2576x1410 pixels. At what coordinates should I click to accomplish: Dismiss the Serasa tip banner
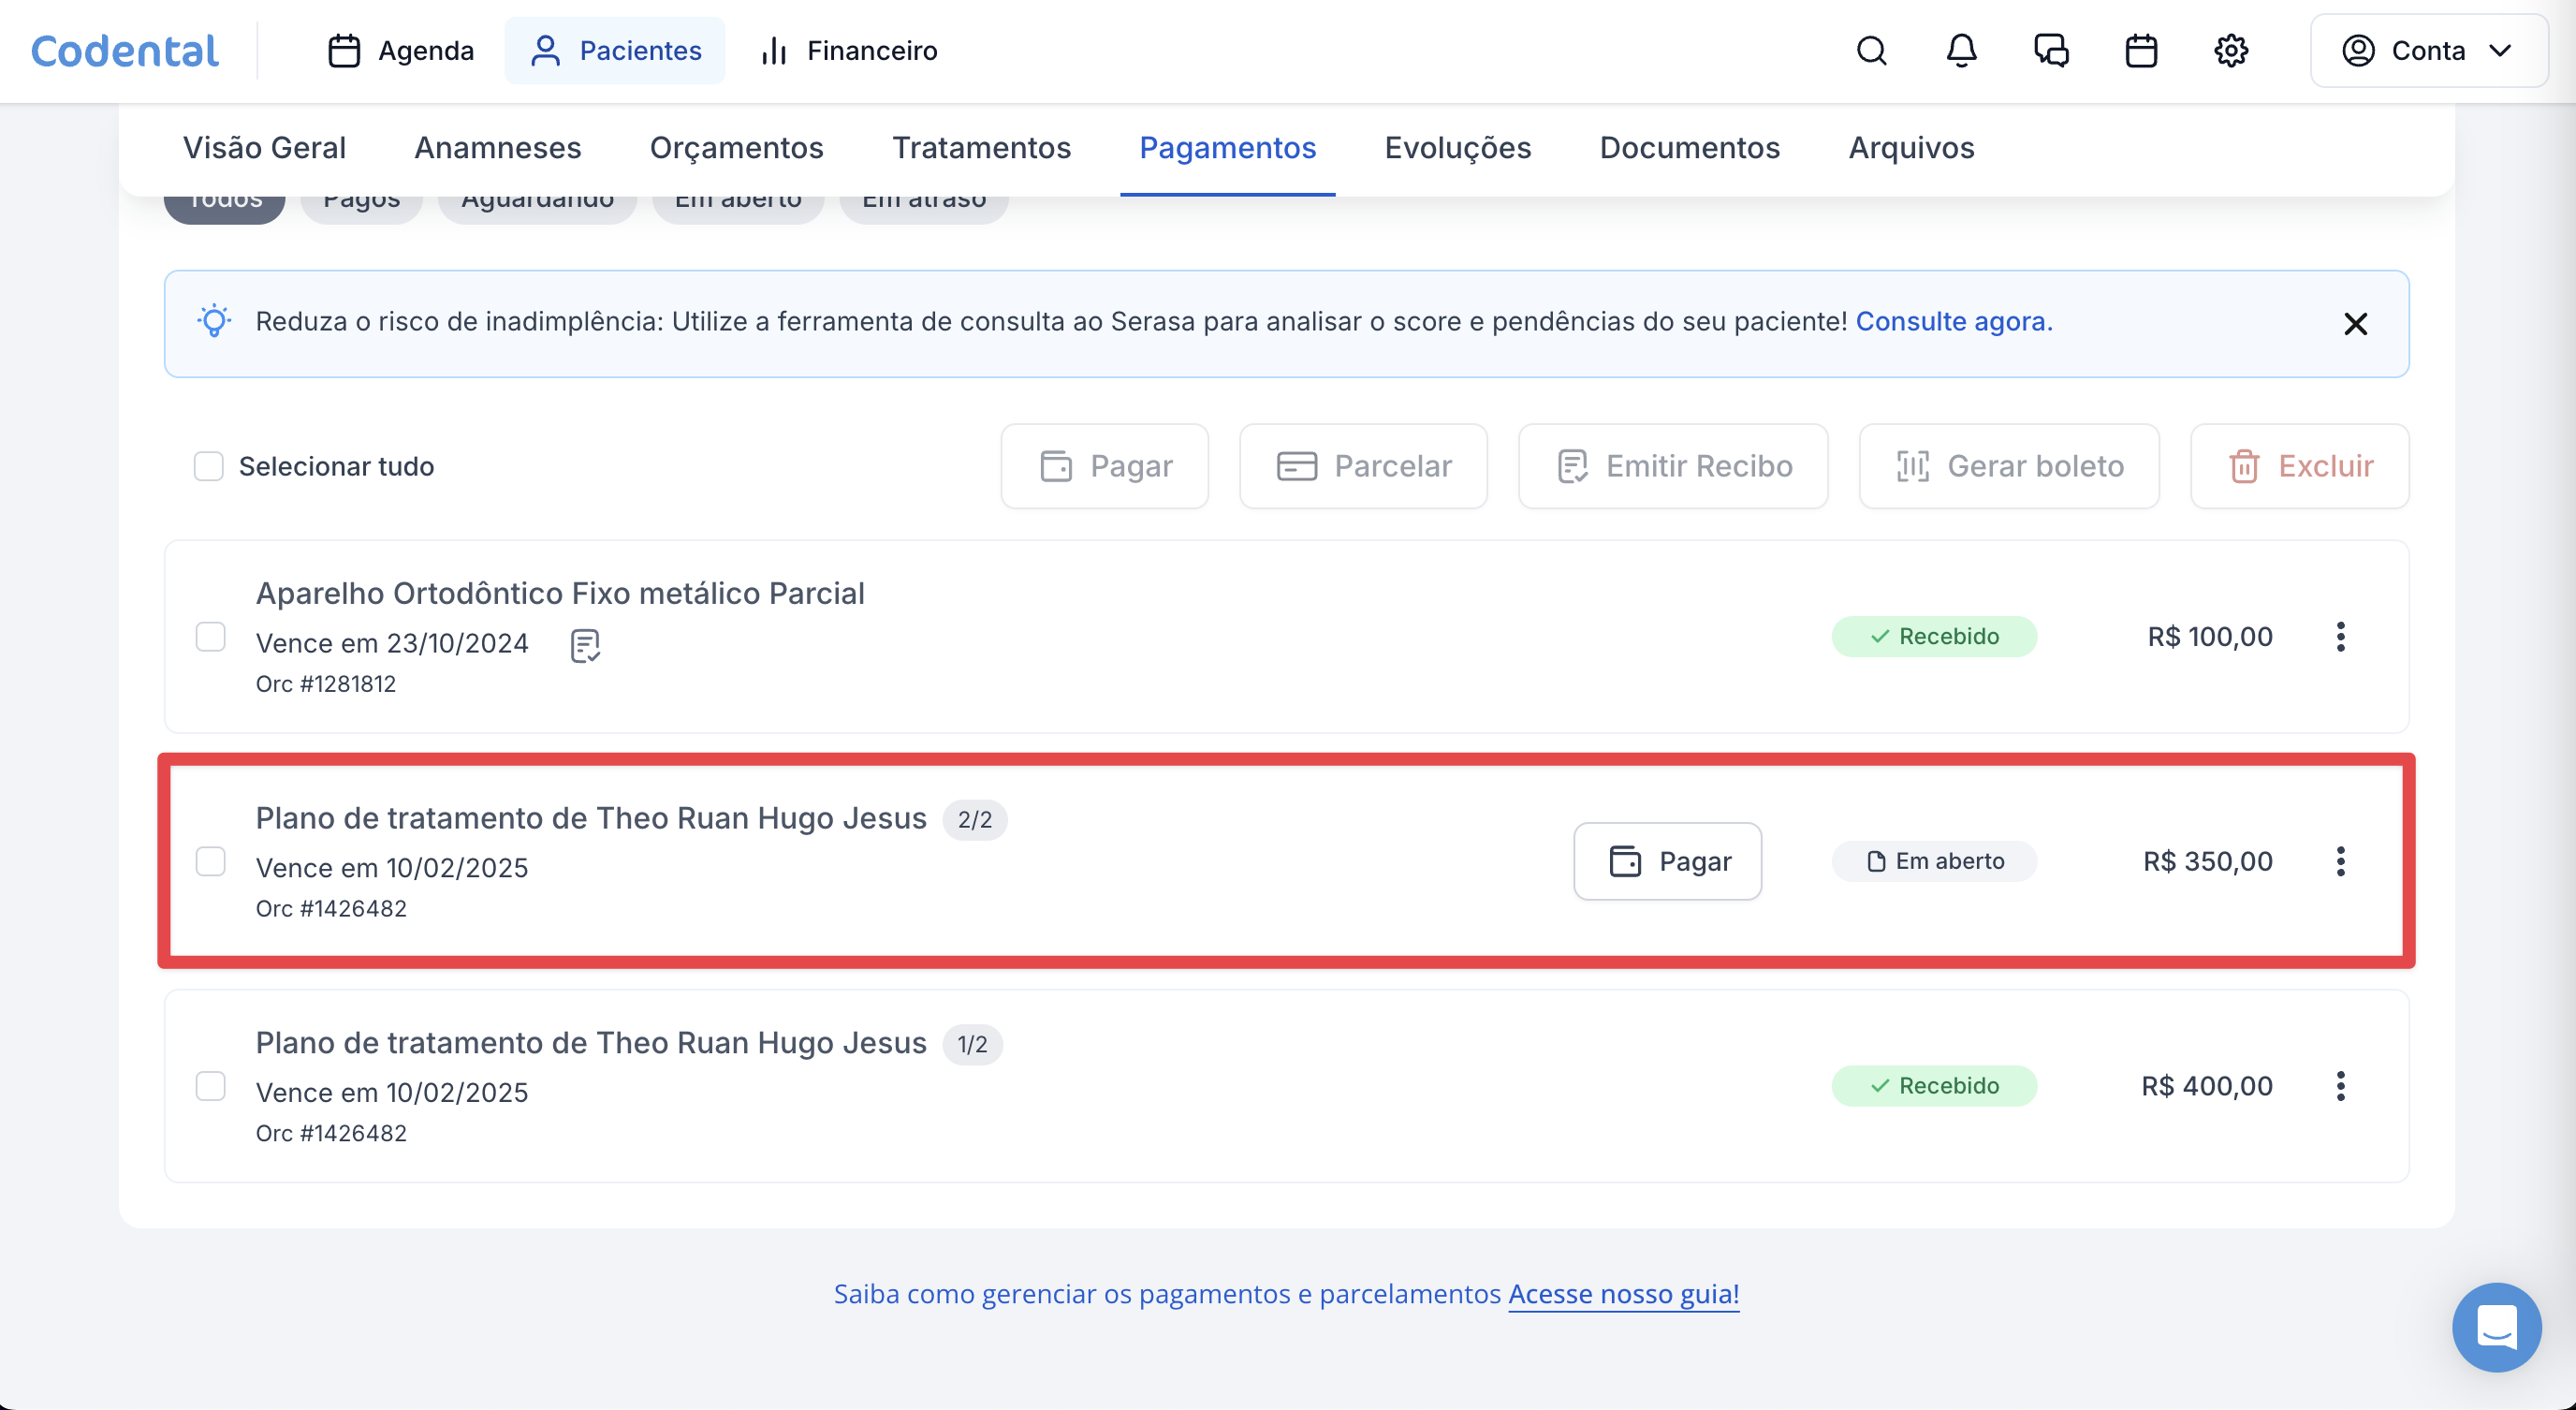(x=2355, y=324)
